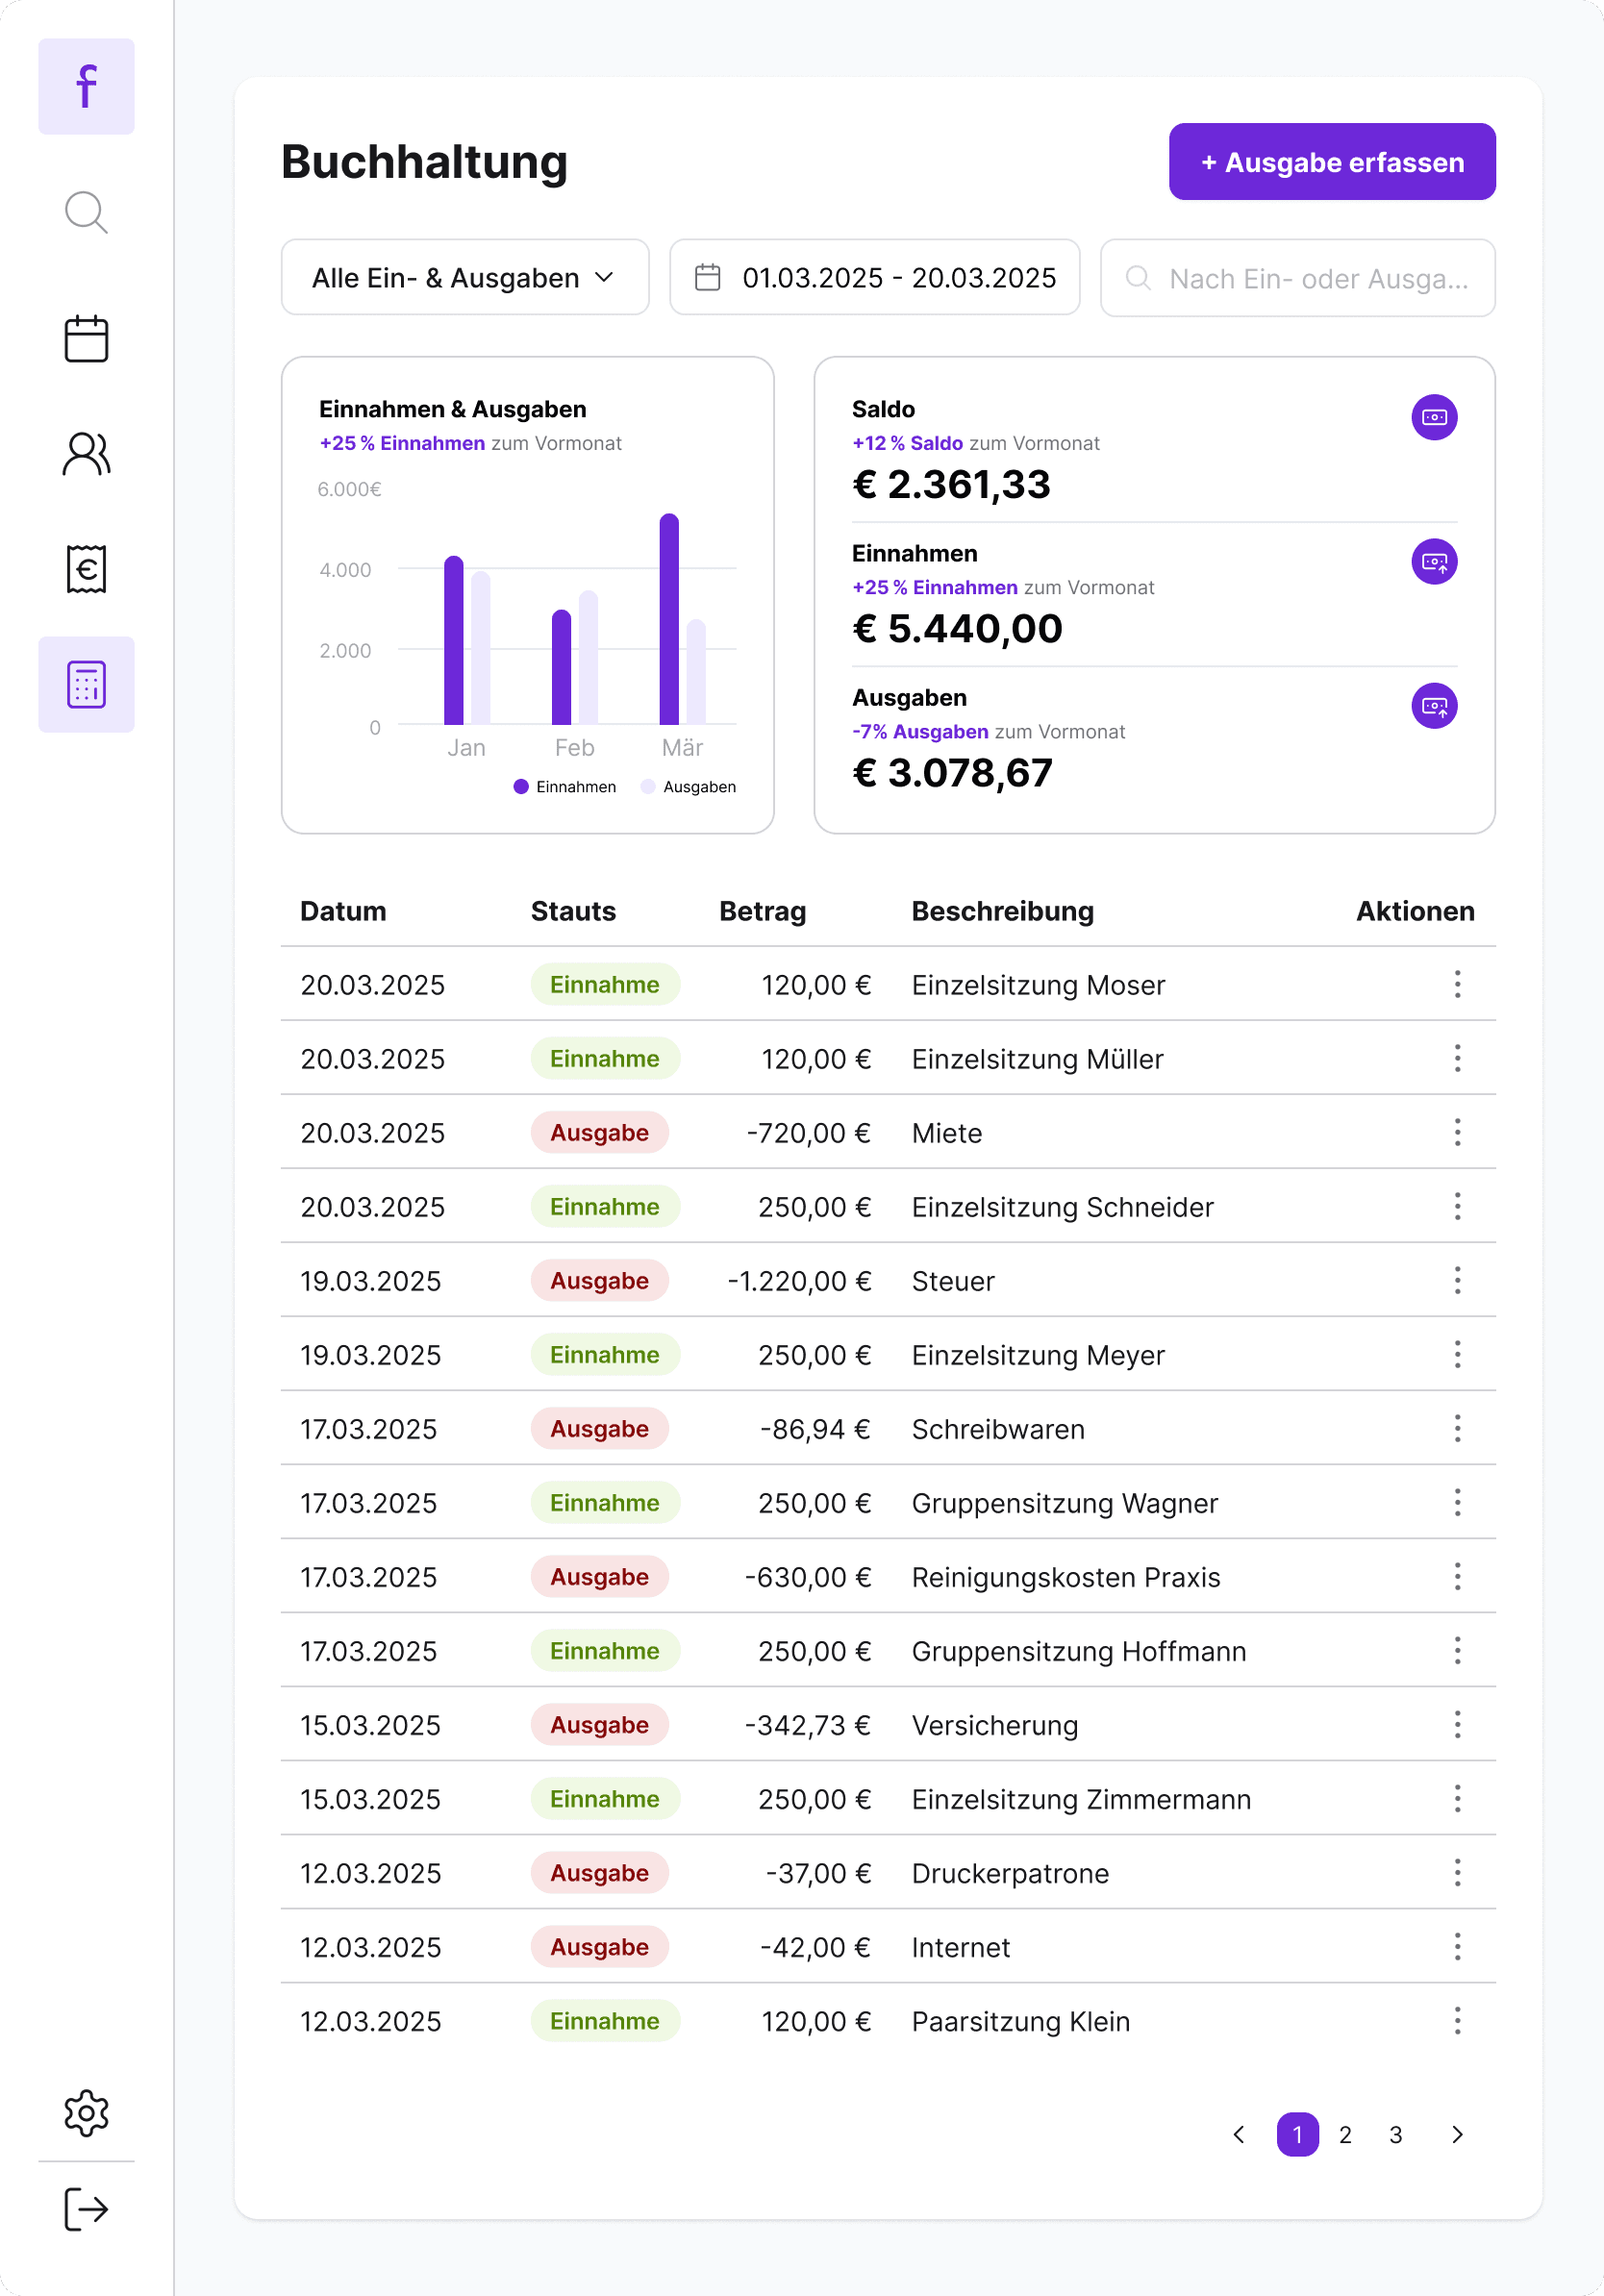Open the calendar in the sidebar
Screen dimensions: 1604x2296
click(86, 339)
